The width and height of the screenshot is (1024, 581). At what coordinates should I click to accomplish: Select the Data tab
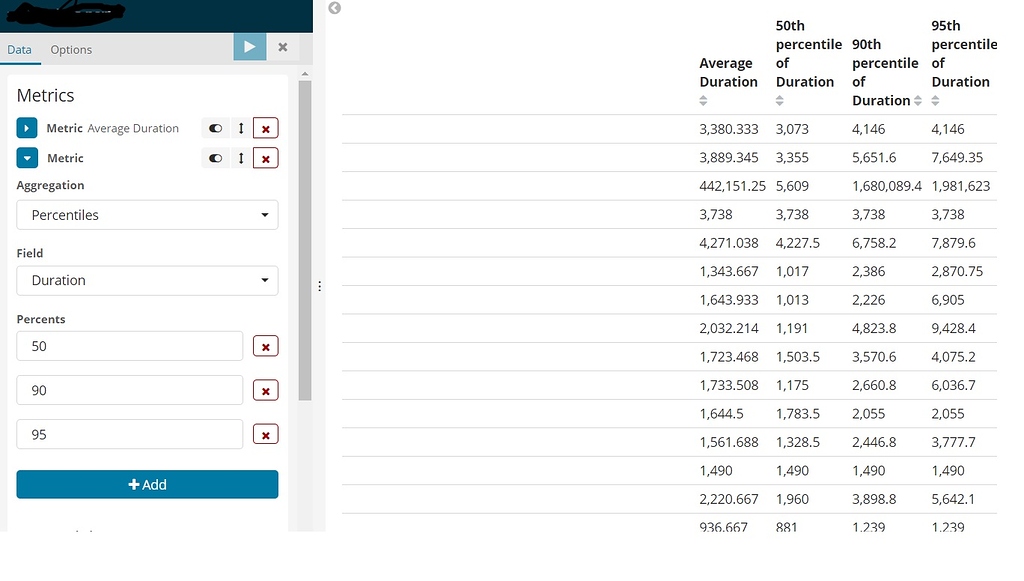point(19,49)
